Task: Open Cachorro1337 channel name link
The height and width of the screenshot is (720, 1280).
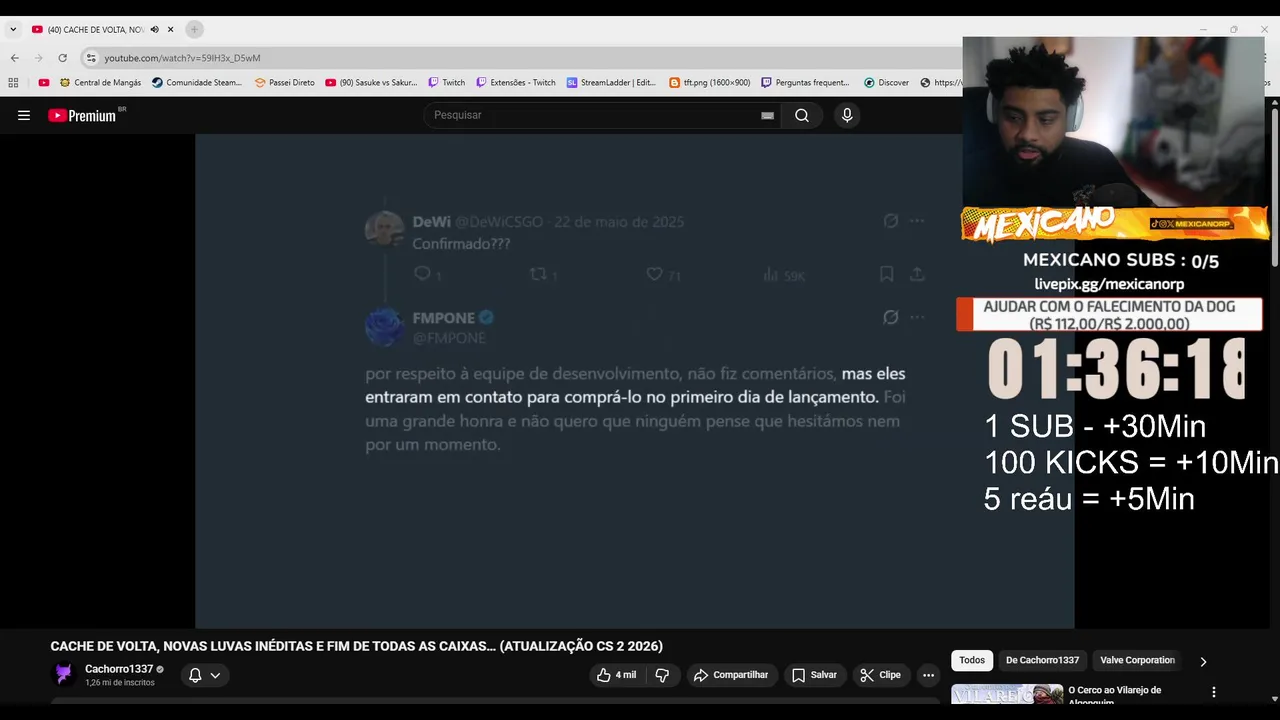Action: 119,669
